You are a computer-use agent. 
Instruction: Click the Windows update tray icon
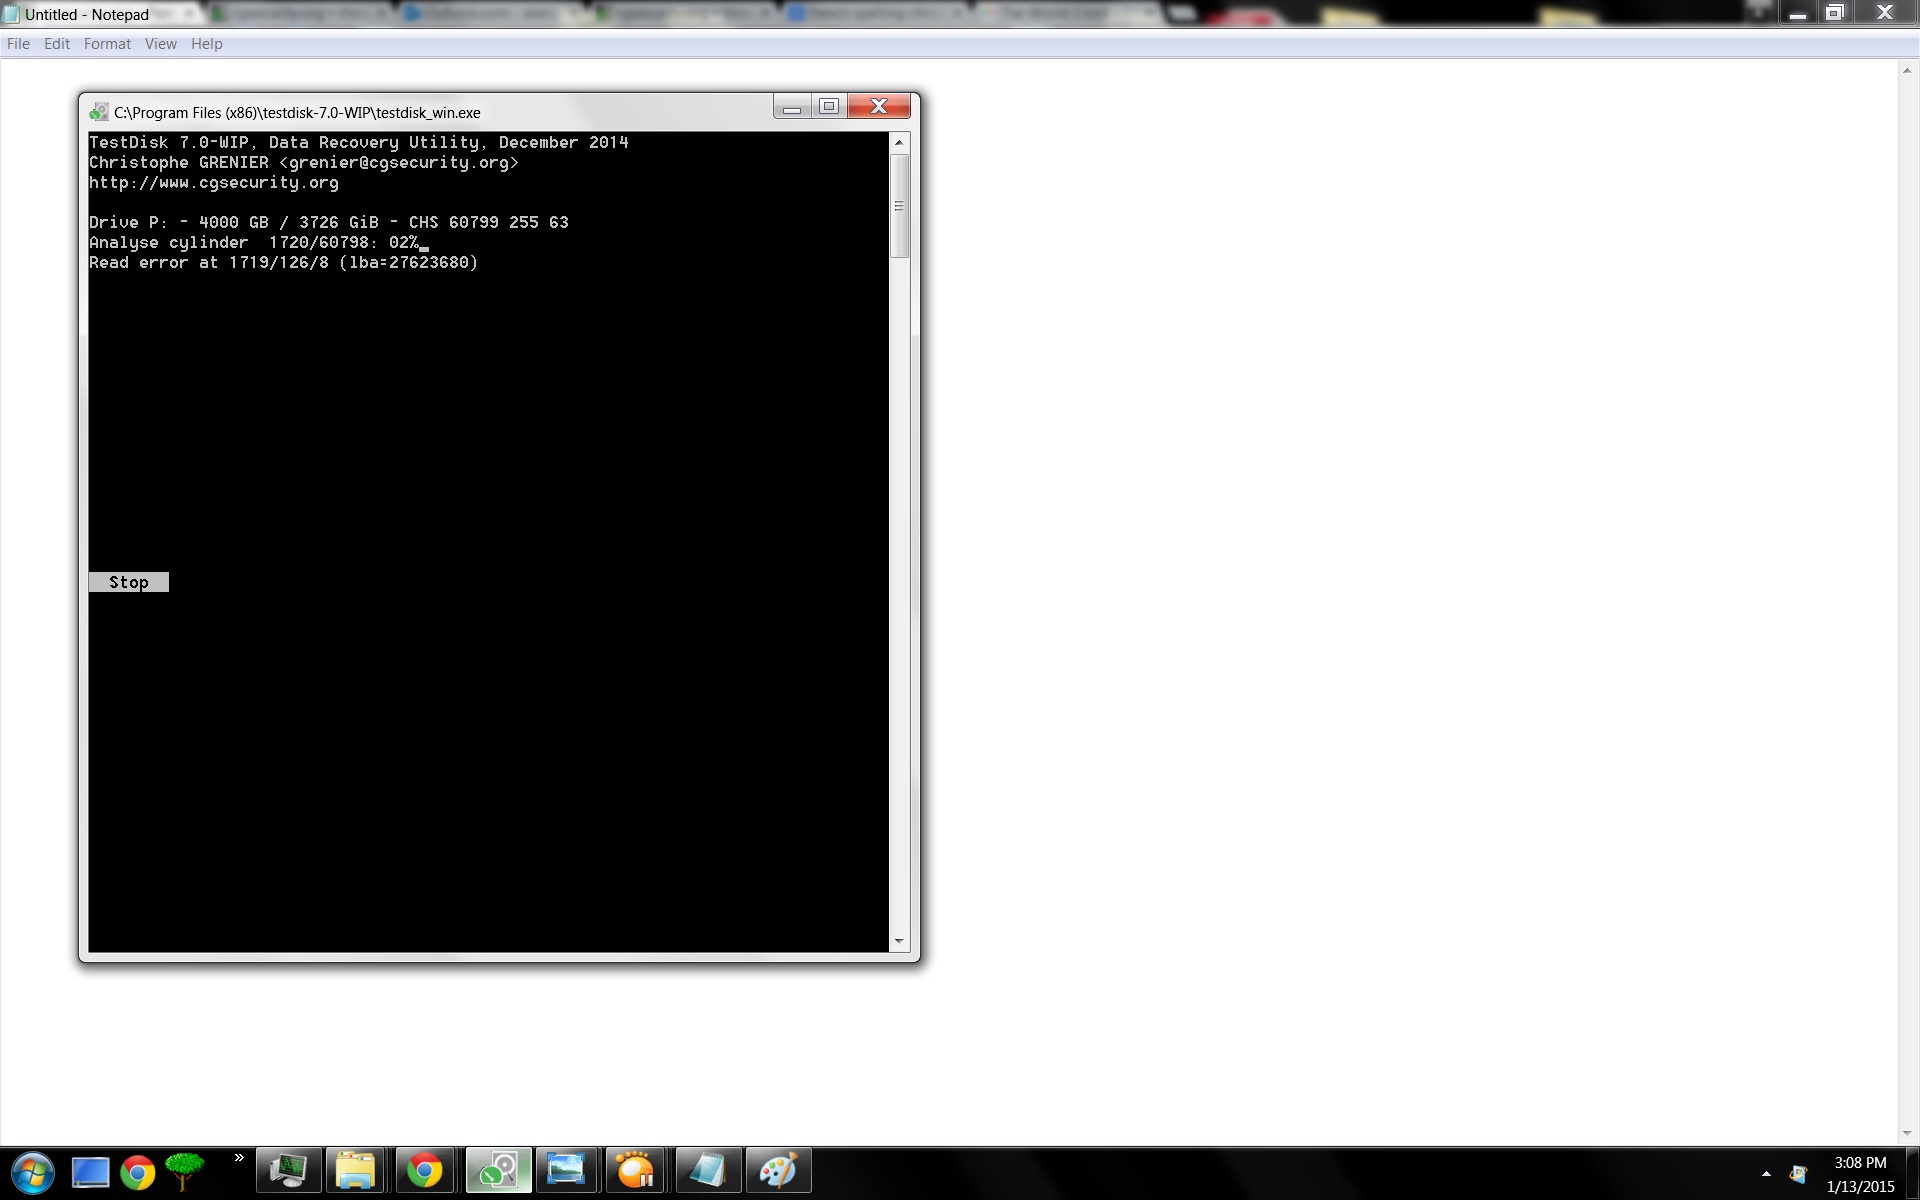(x=1798, y=1174)
